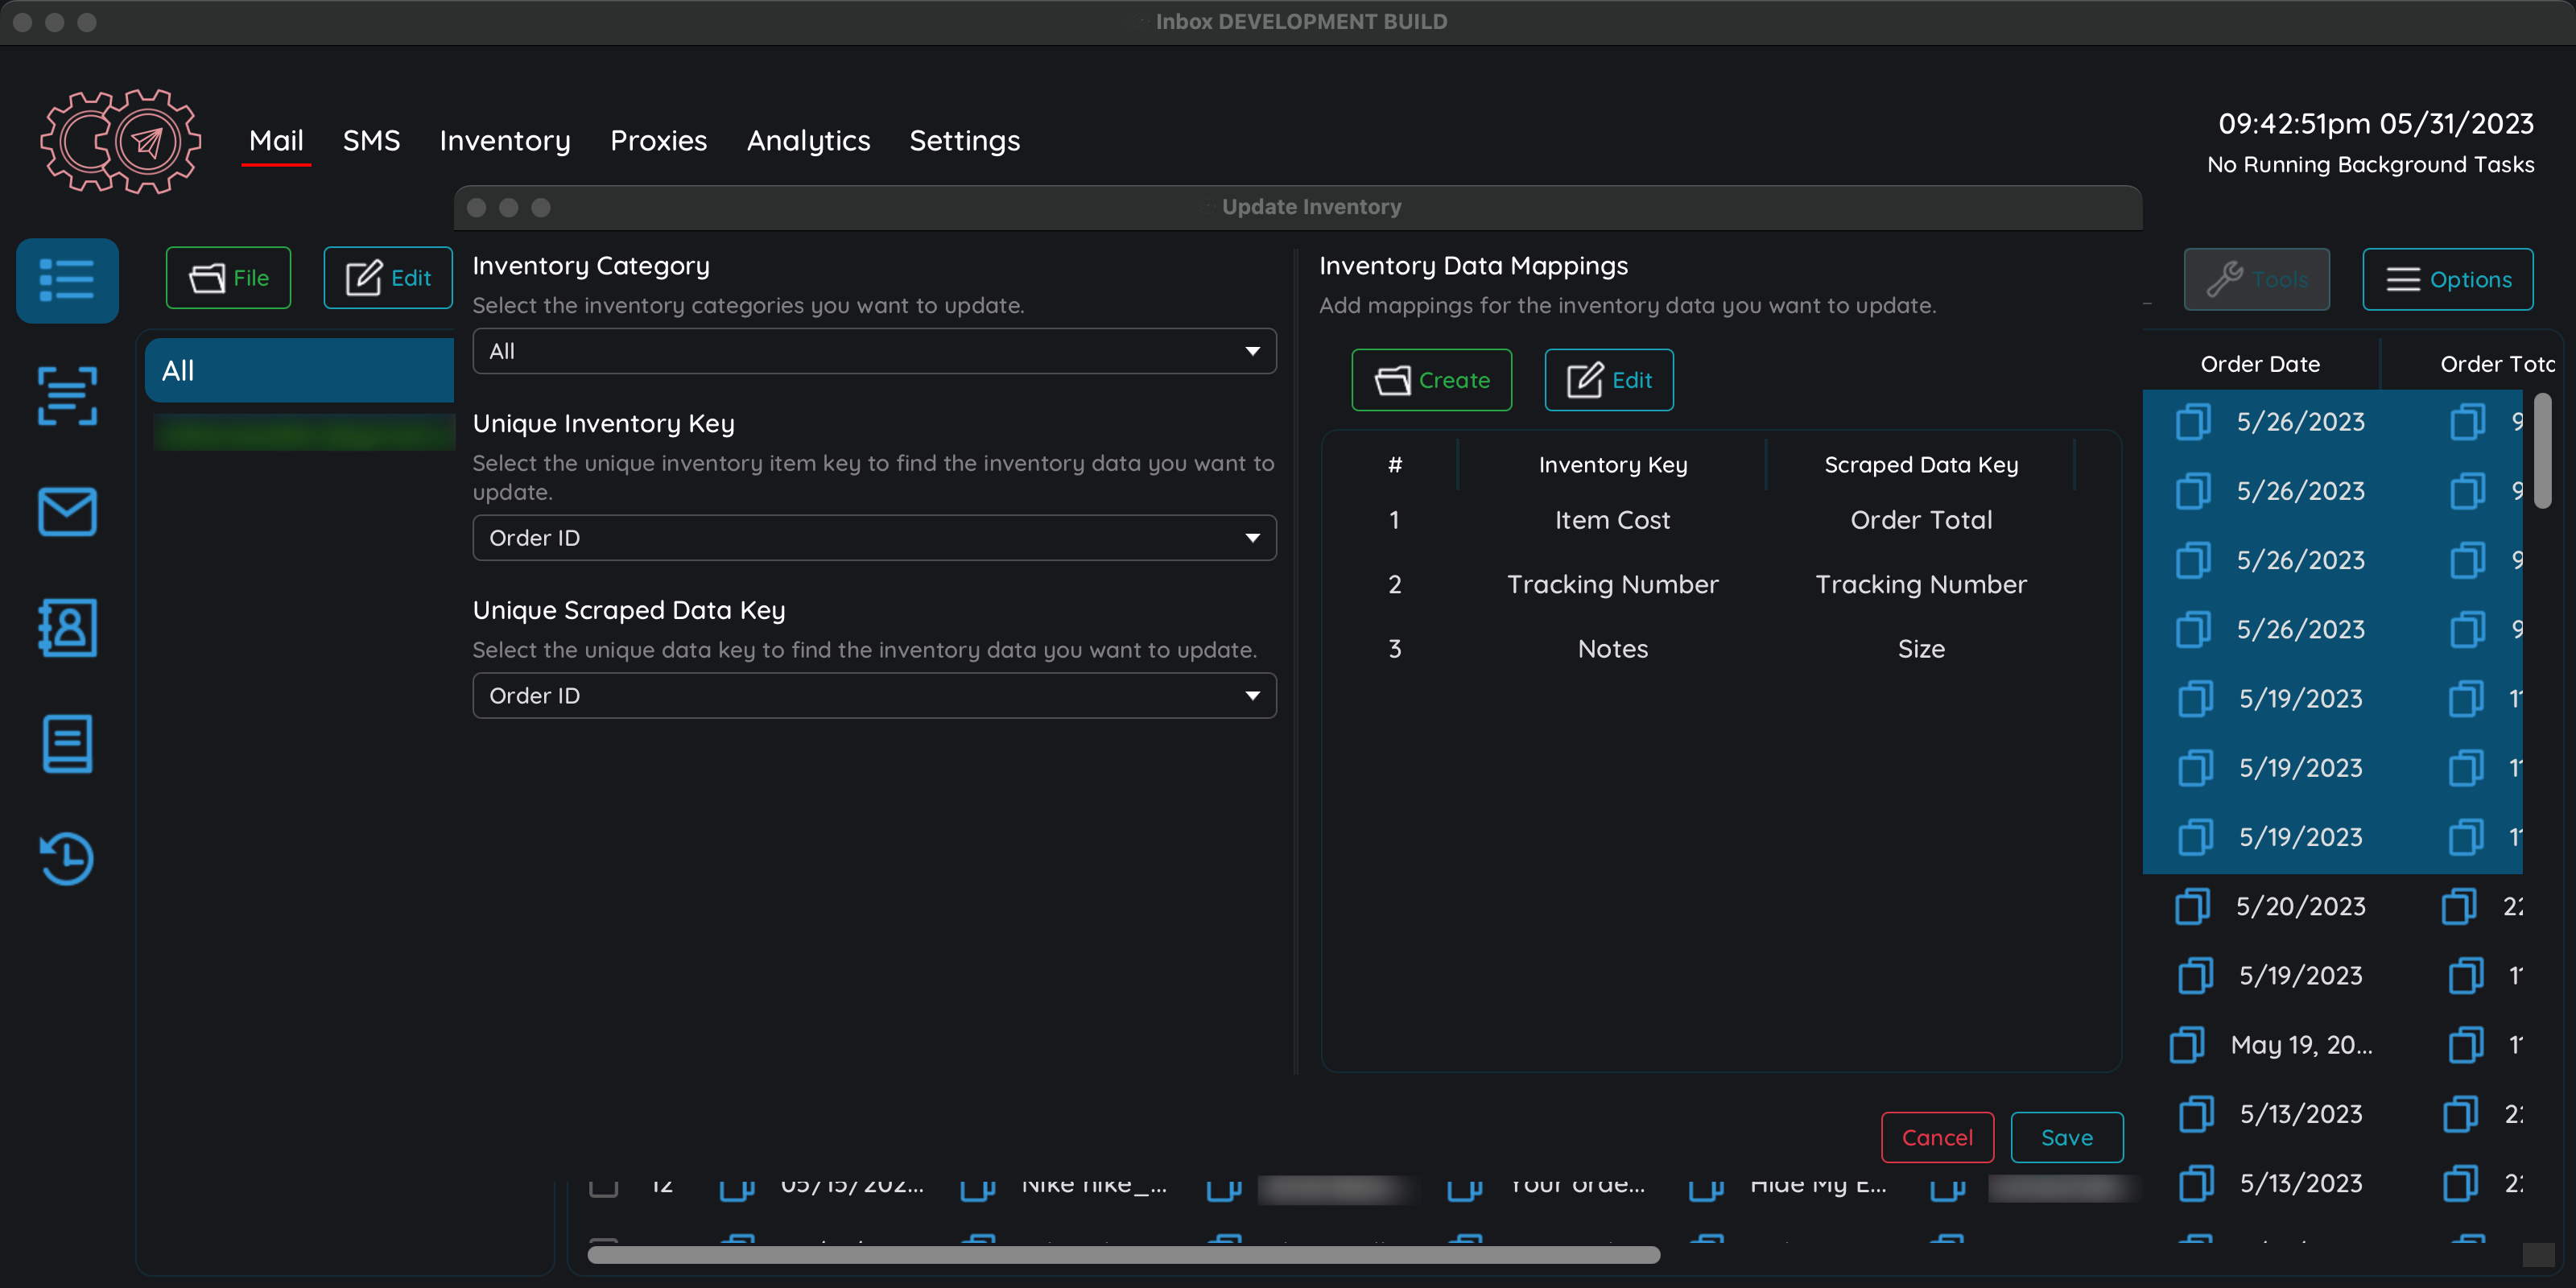2576x1288 pixels.
Task: Copy the fourth 5/26/2023 order date
Action: (x=2193, y=629)
